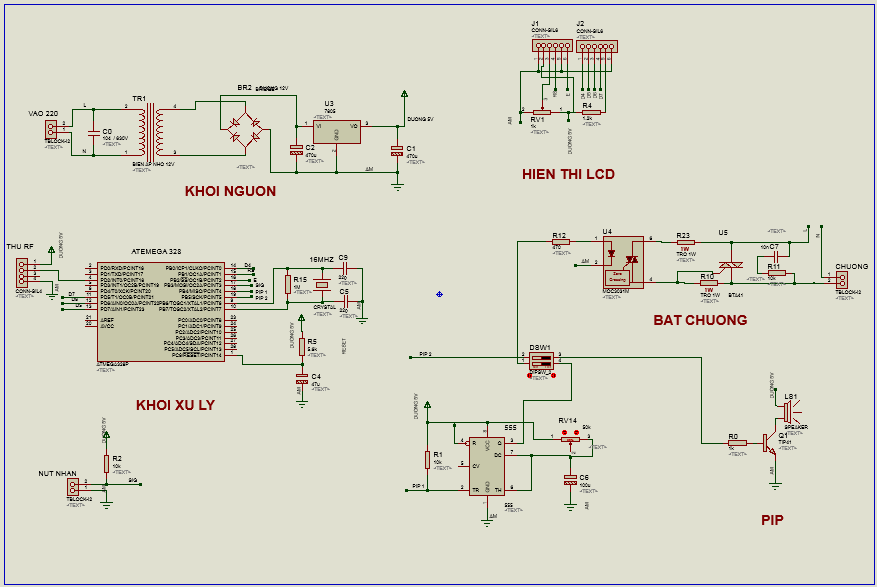Click the BR2 bridge rectifier
The image size is (877, 587).
pos(245,127)
